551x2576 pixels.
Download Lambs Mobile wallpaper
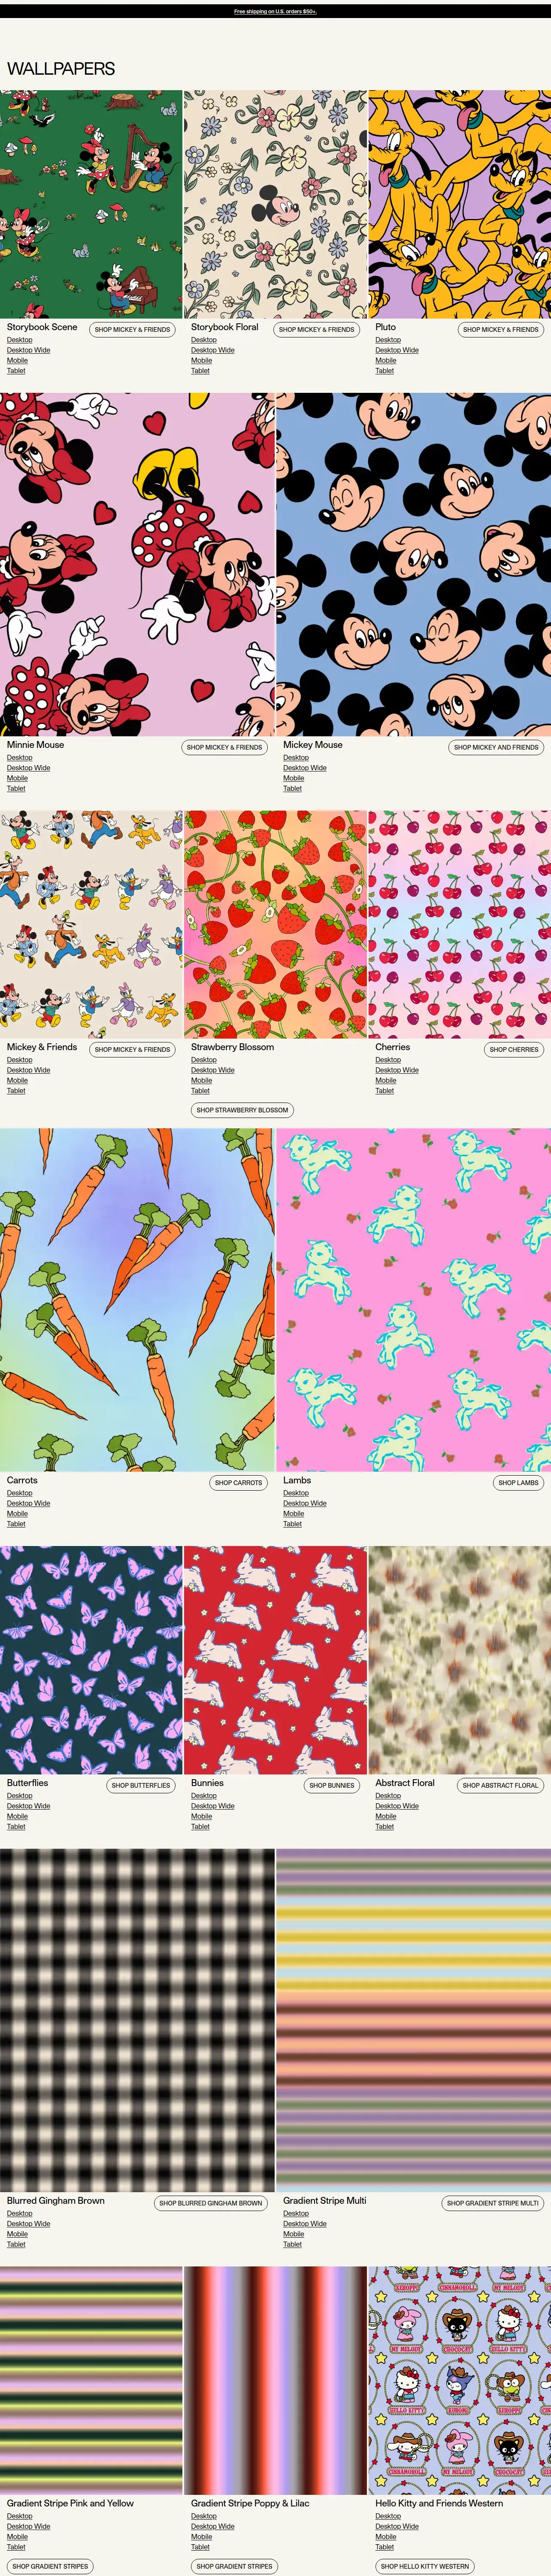[293, 1514]
